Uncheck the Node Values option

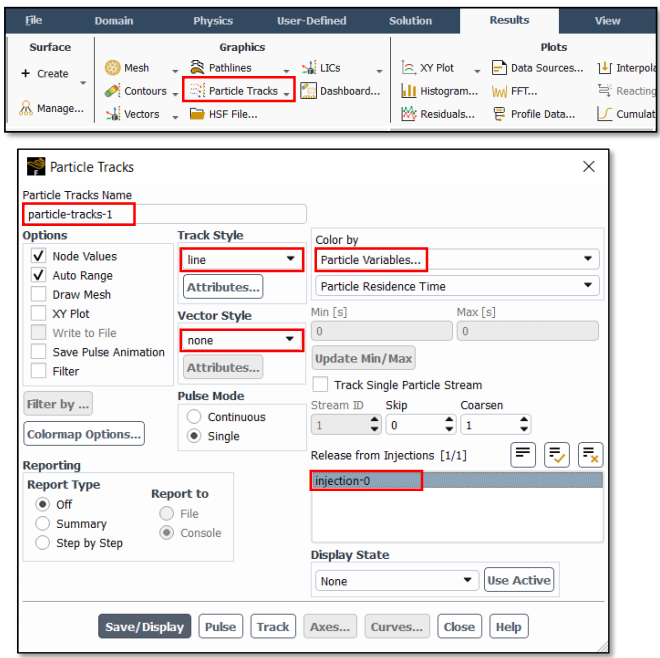[38, 256]
